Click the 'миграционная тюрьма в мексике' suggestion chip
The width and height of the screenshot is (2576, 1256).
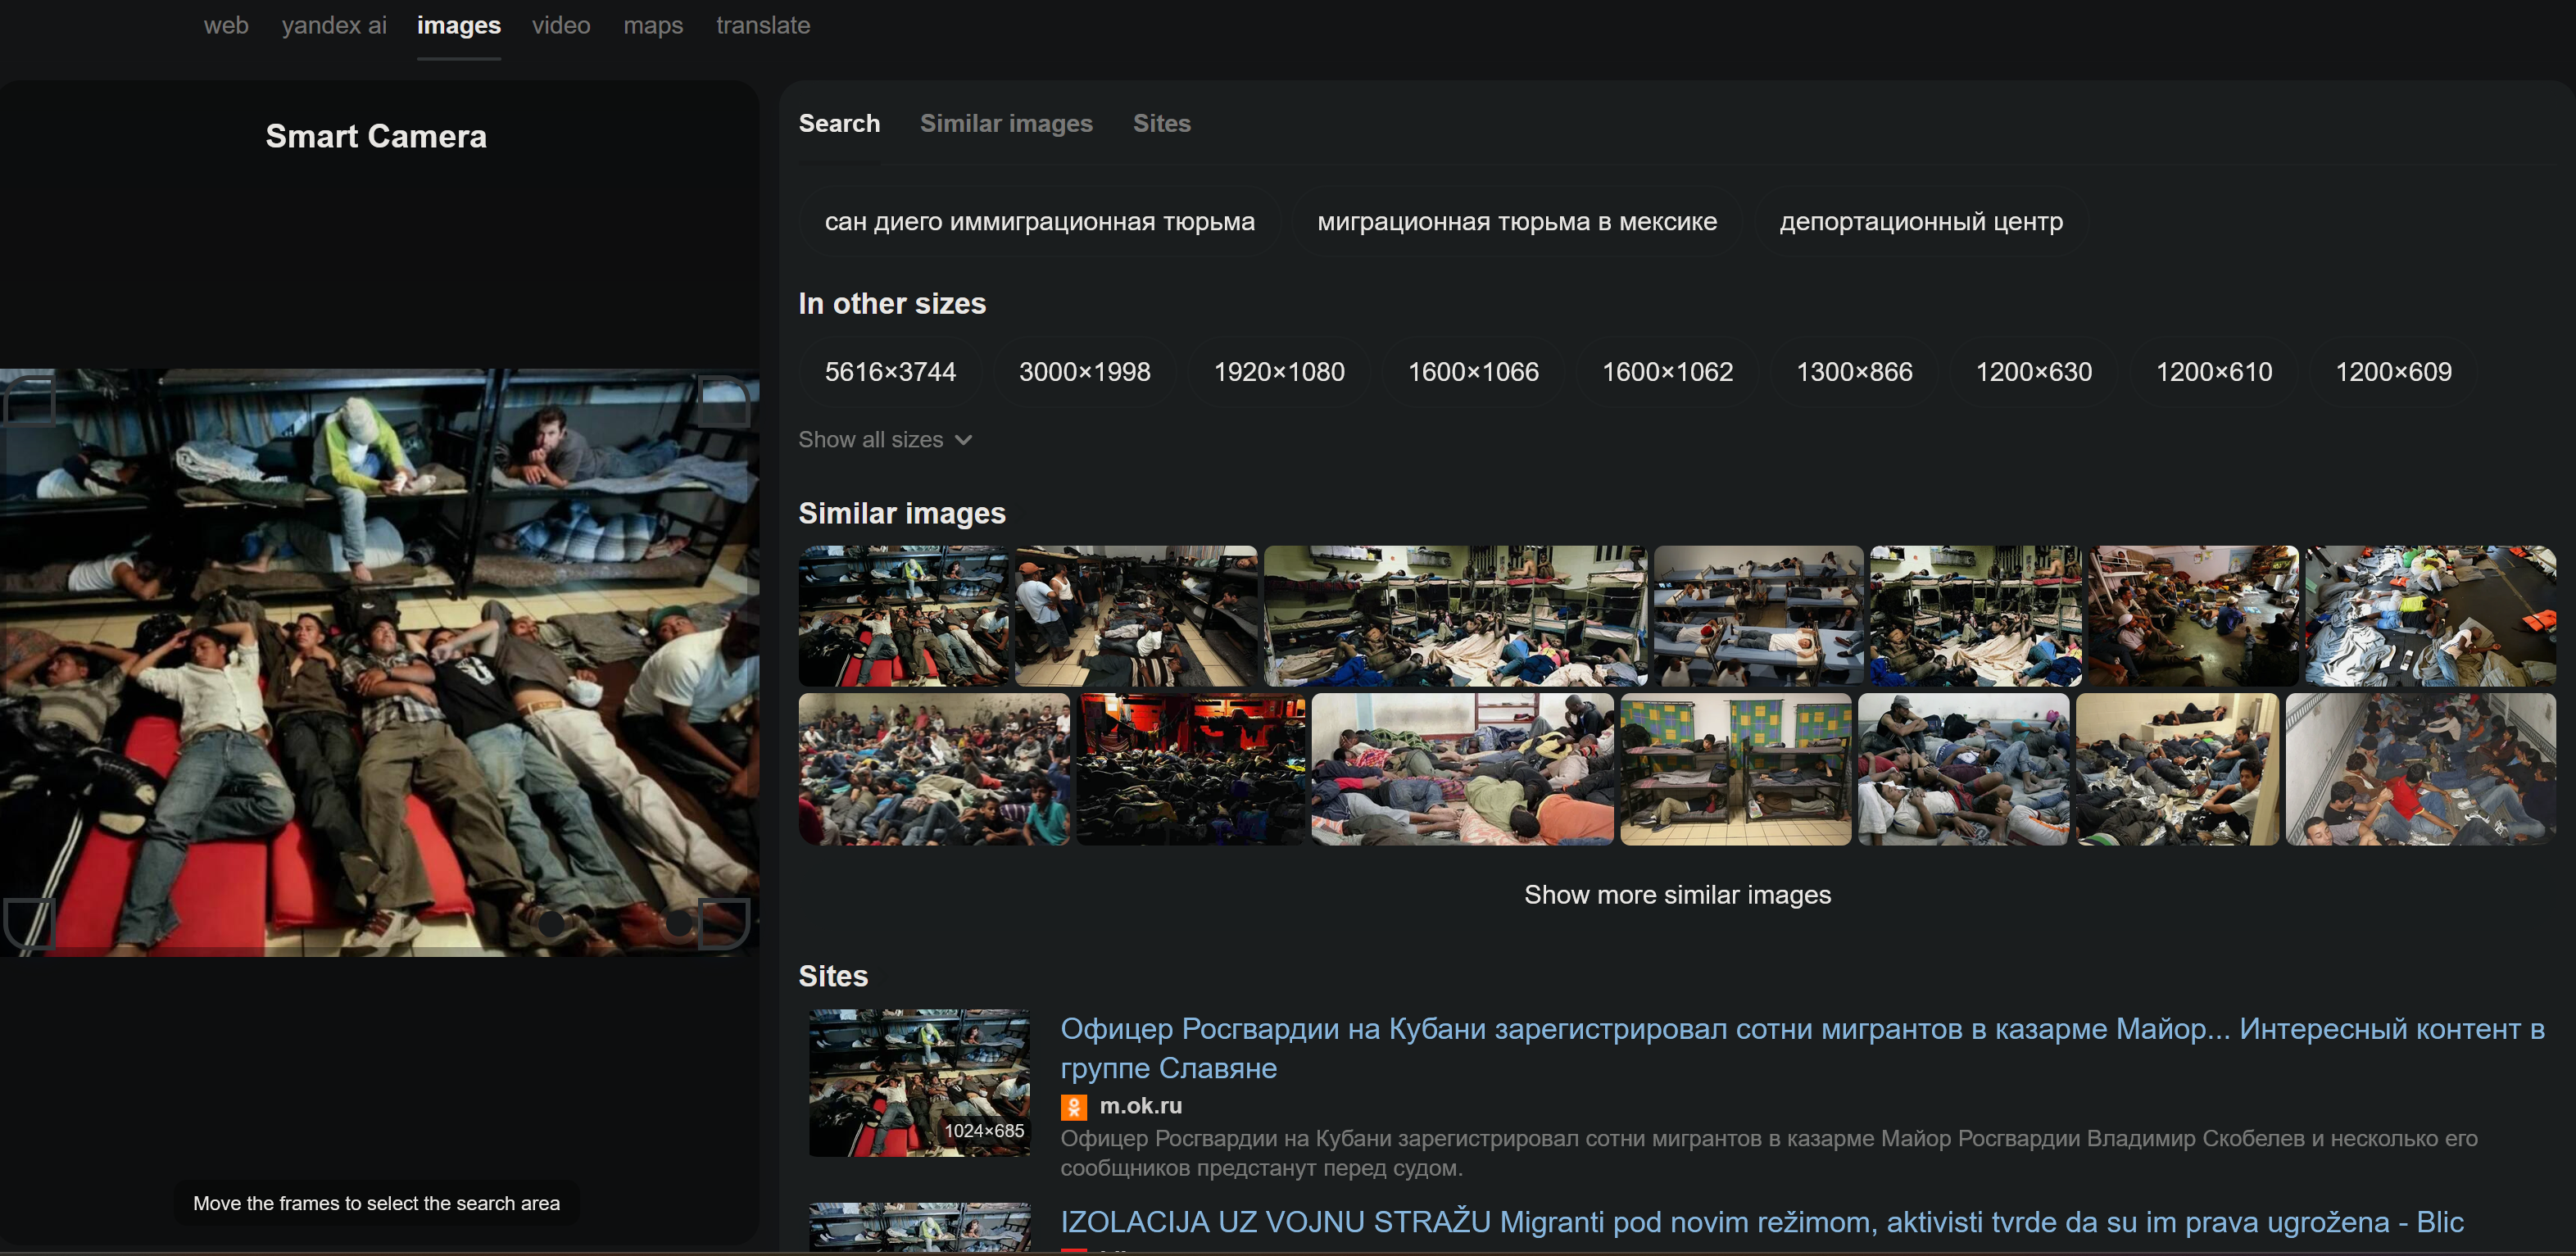1517,221
